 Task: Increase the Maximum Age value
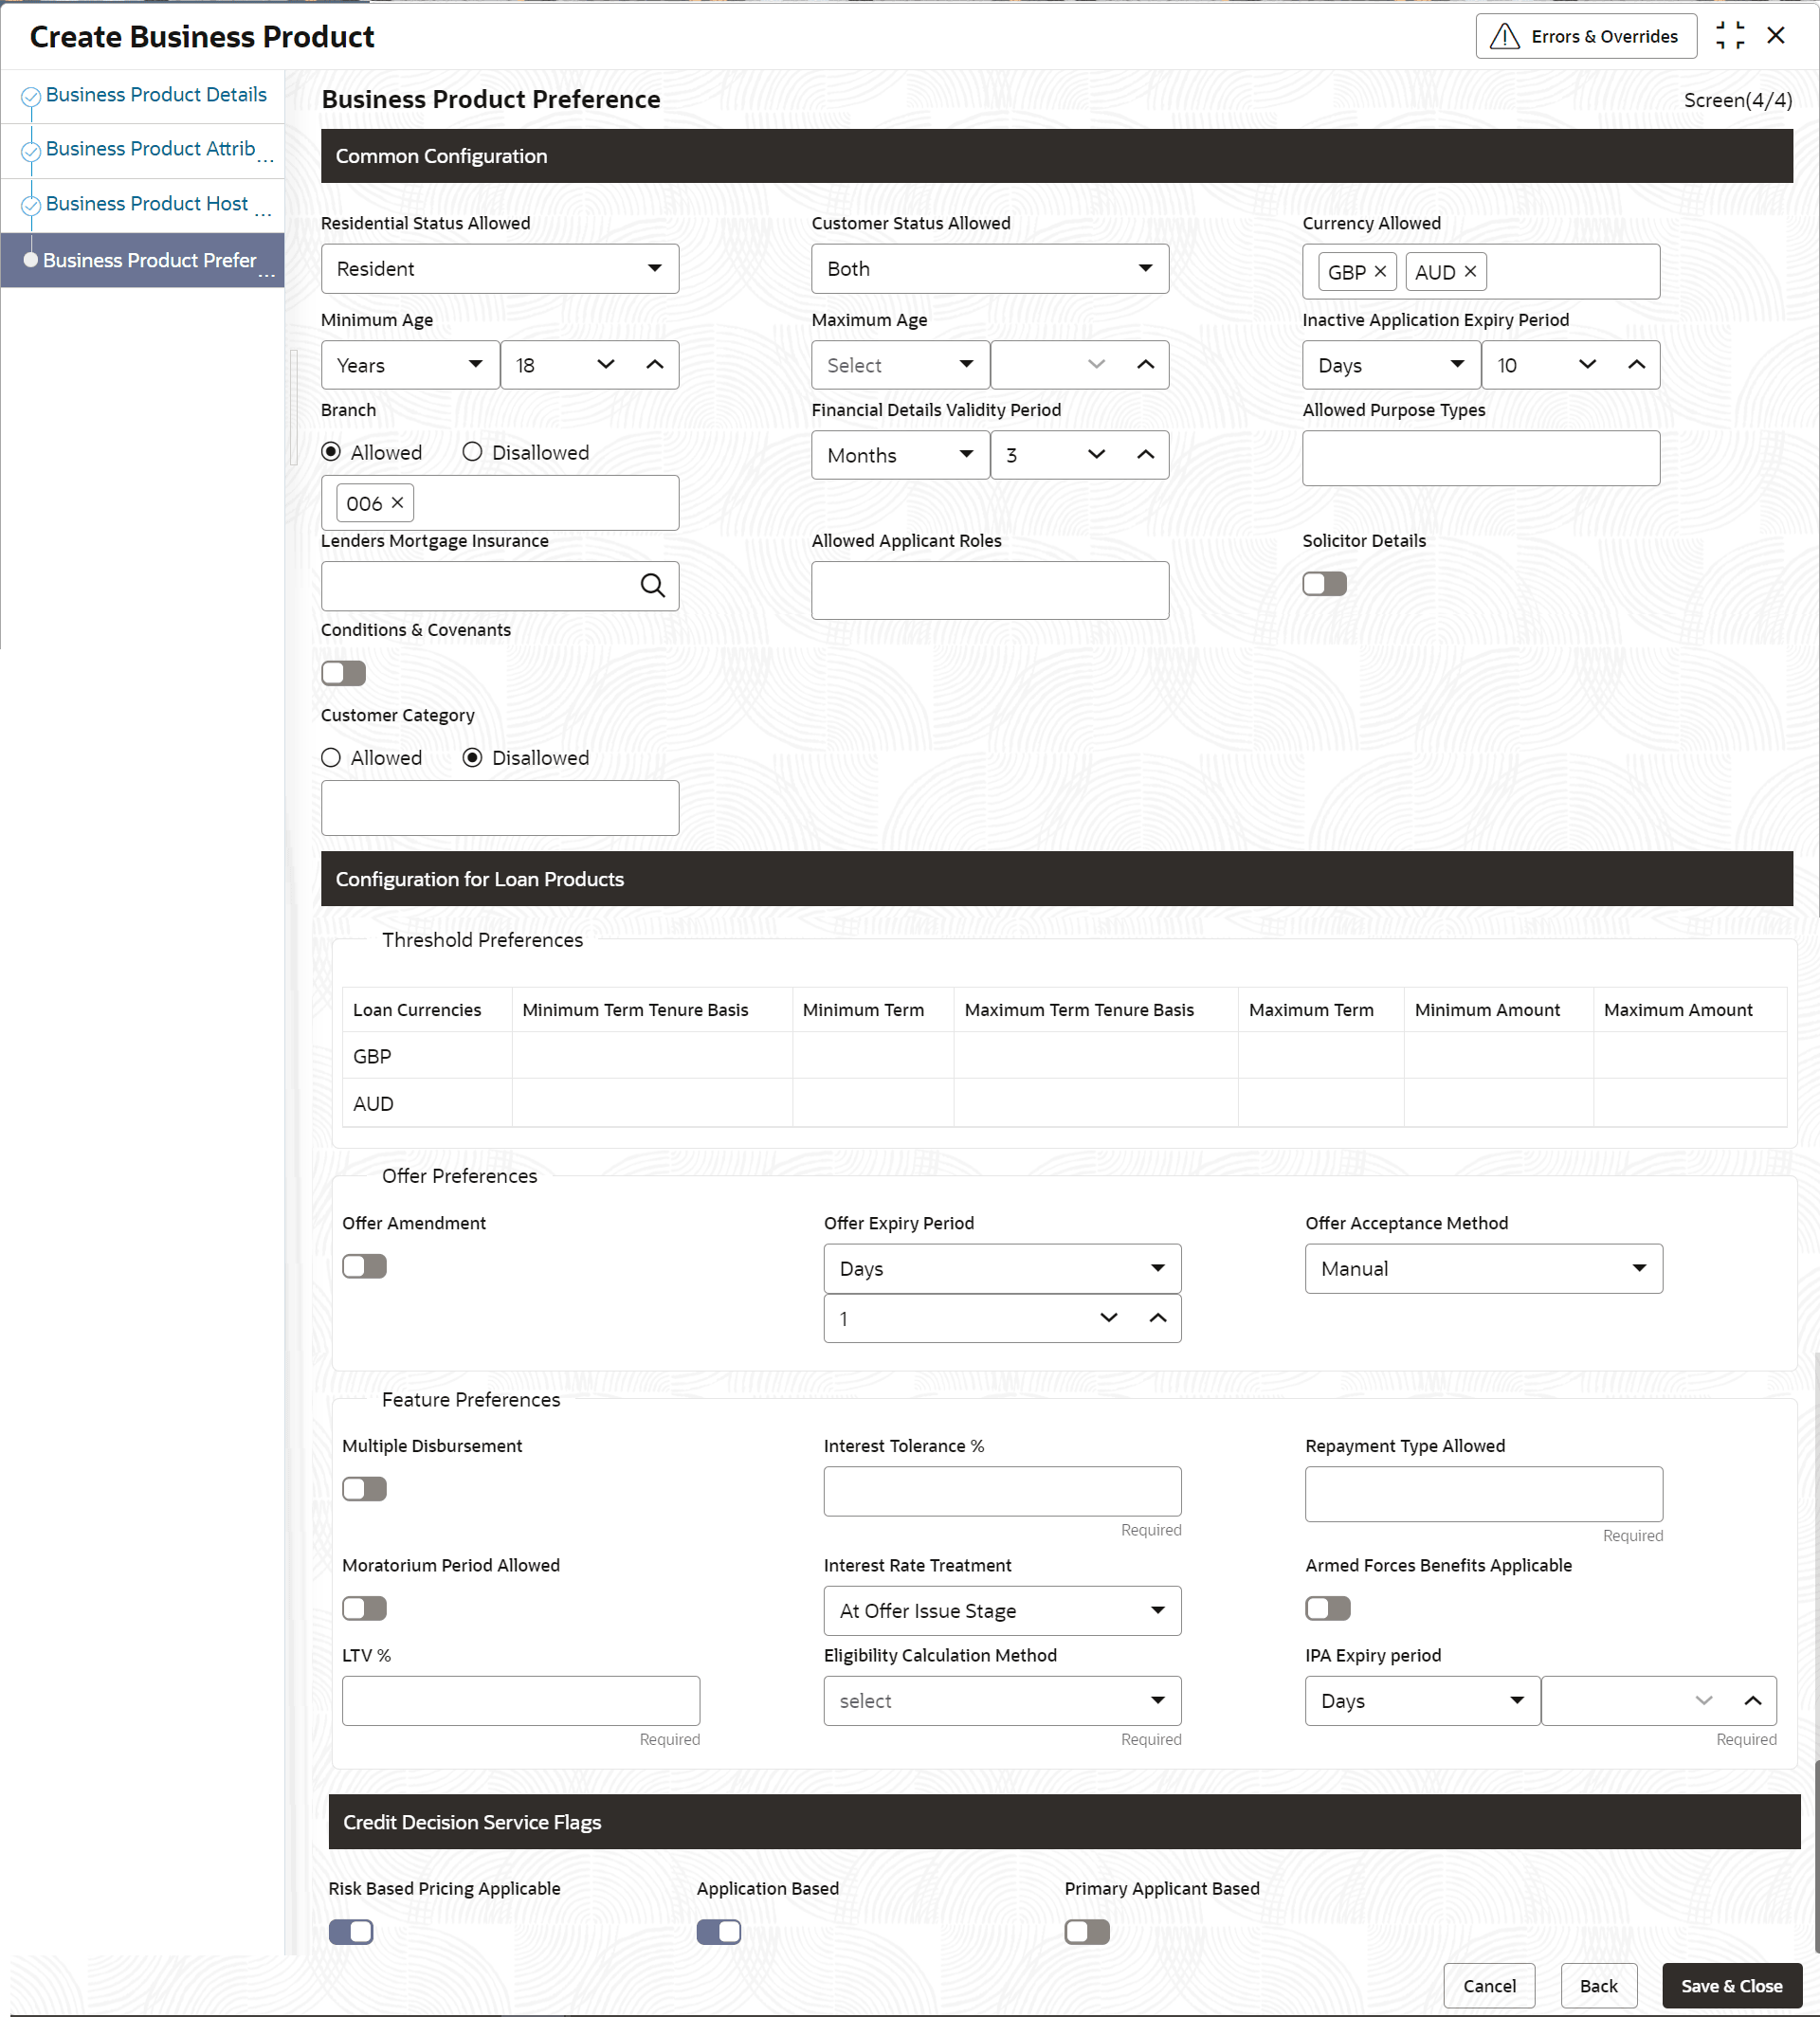click(x=1146, y=365)
